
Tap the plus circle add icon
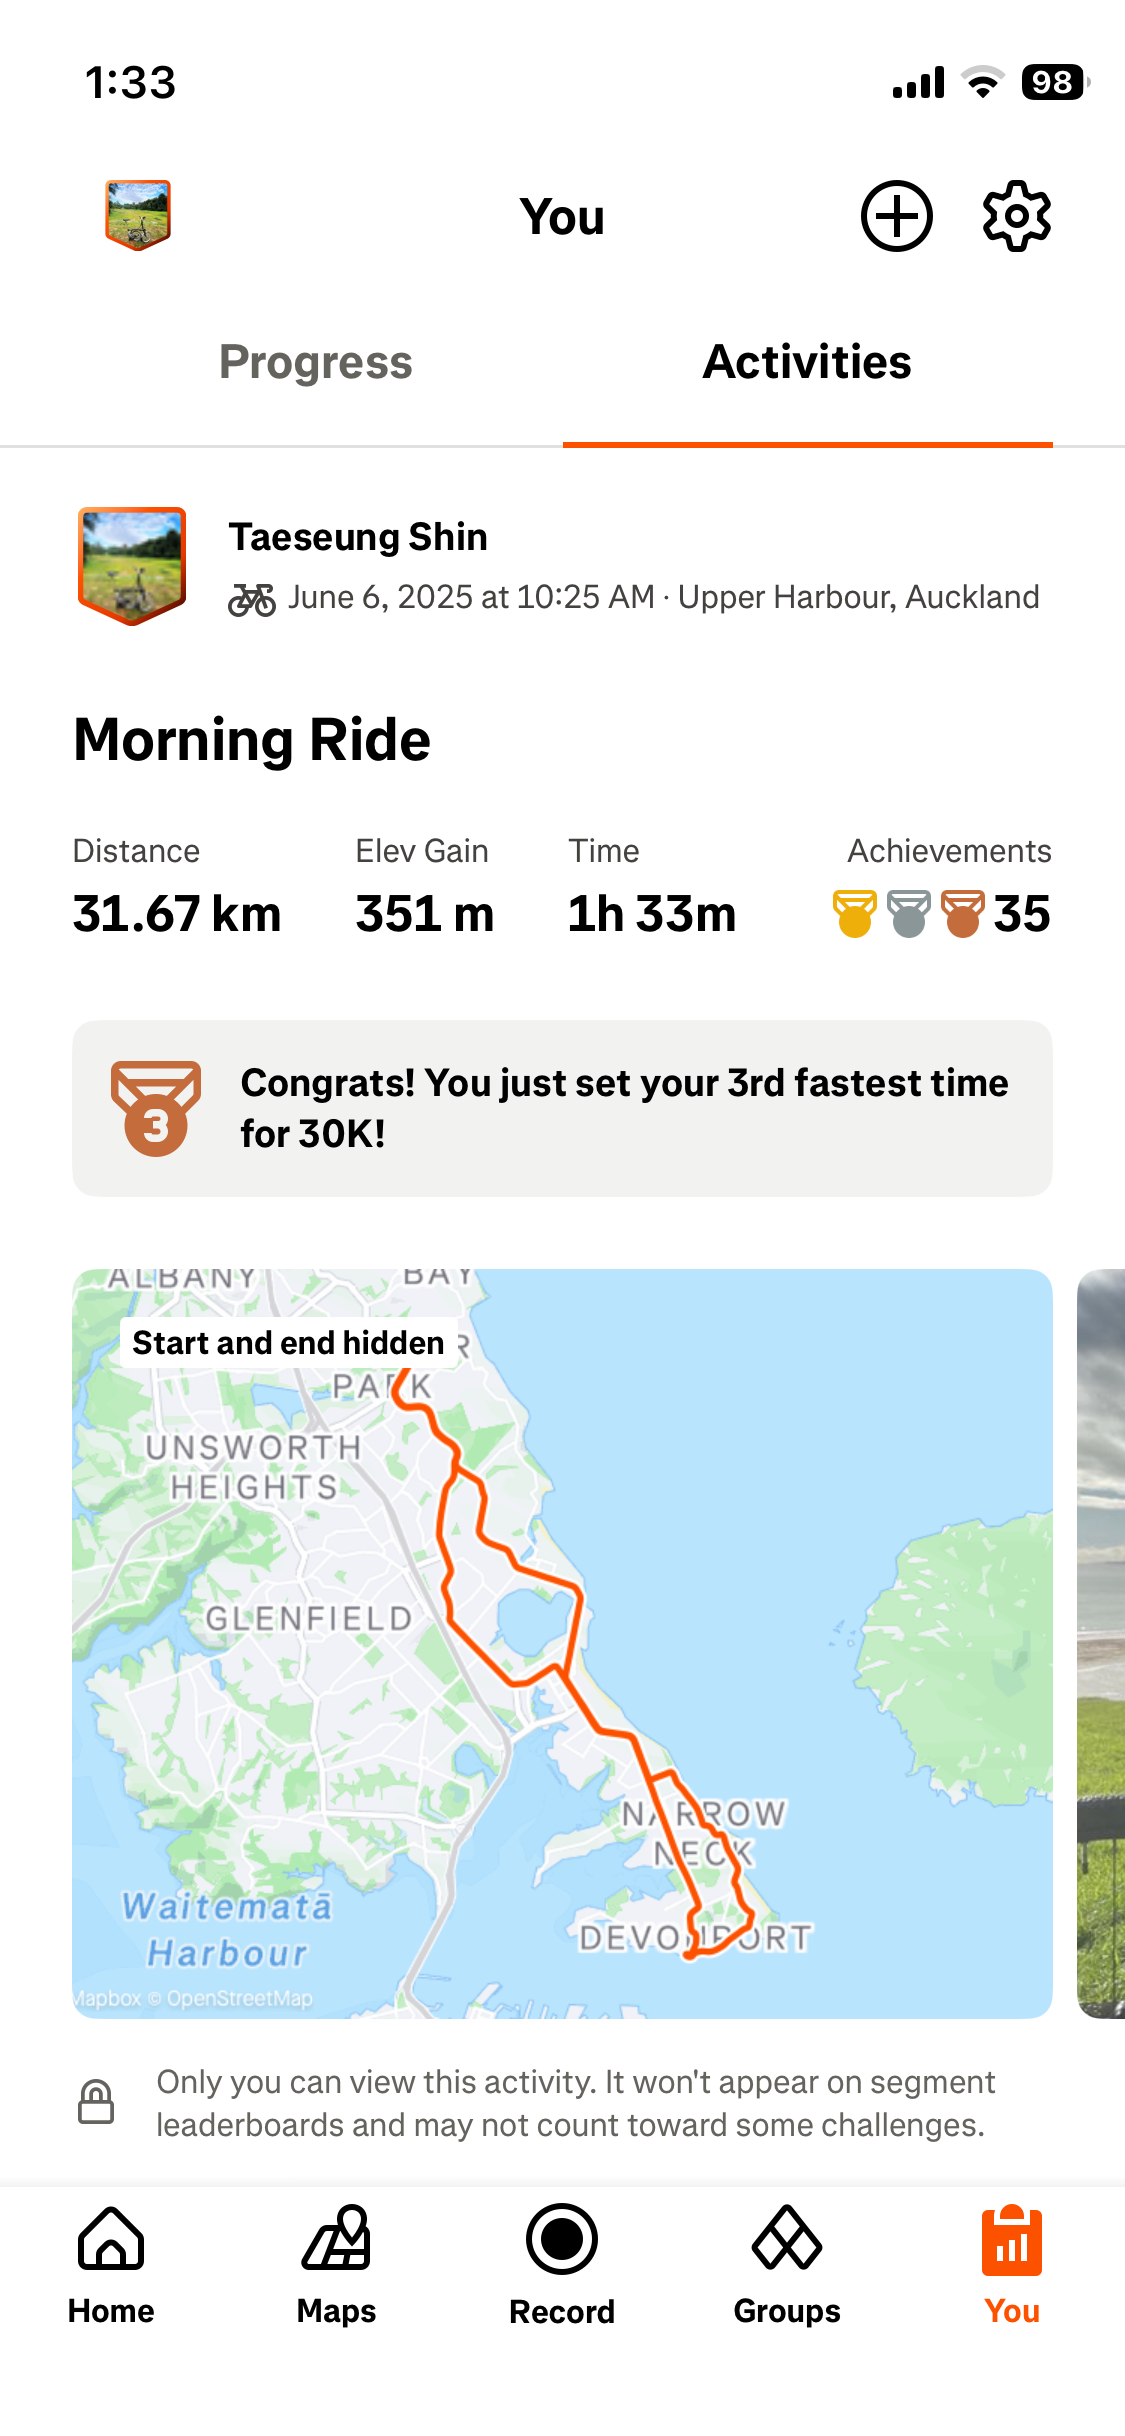[897, 216]
